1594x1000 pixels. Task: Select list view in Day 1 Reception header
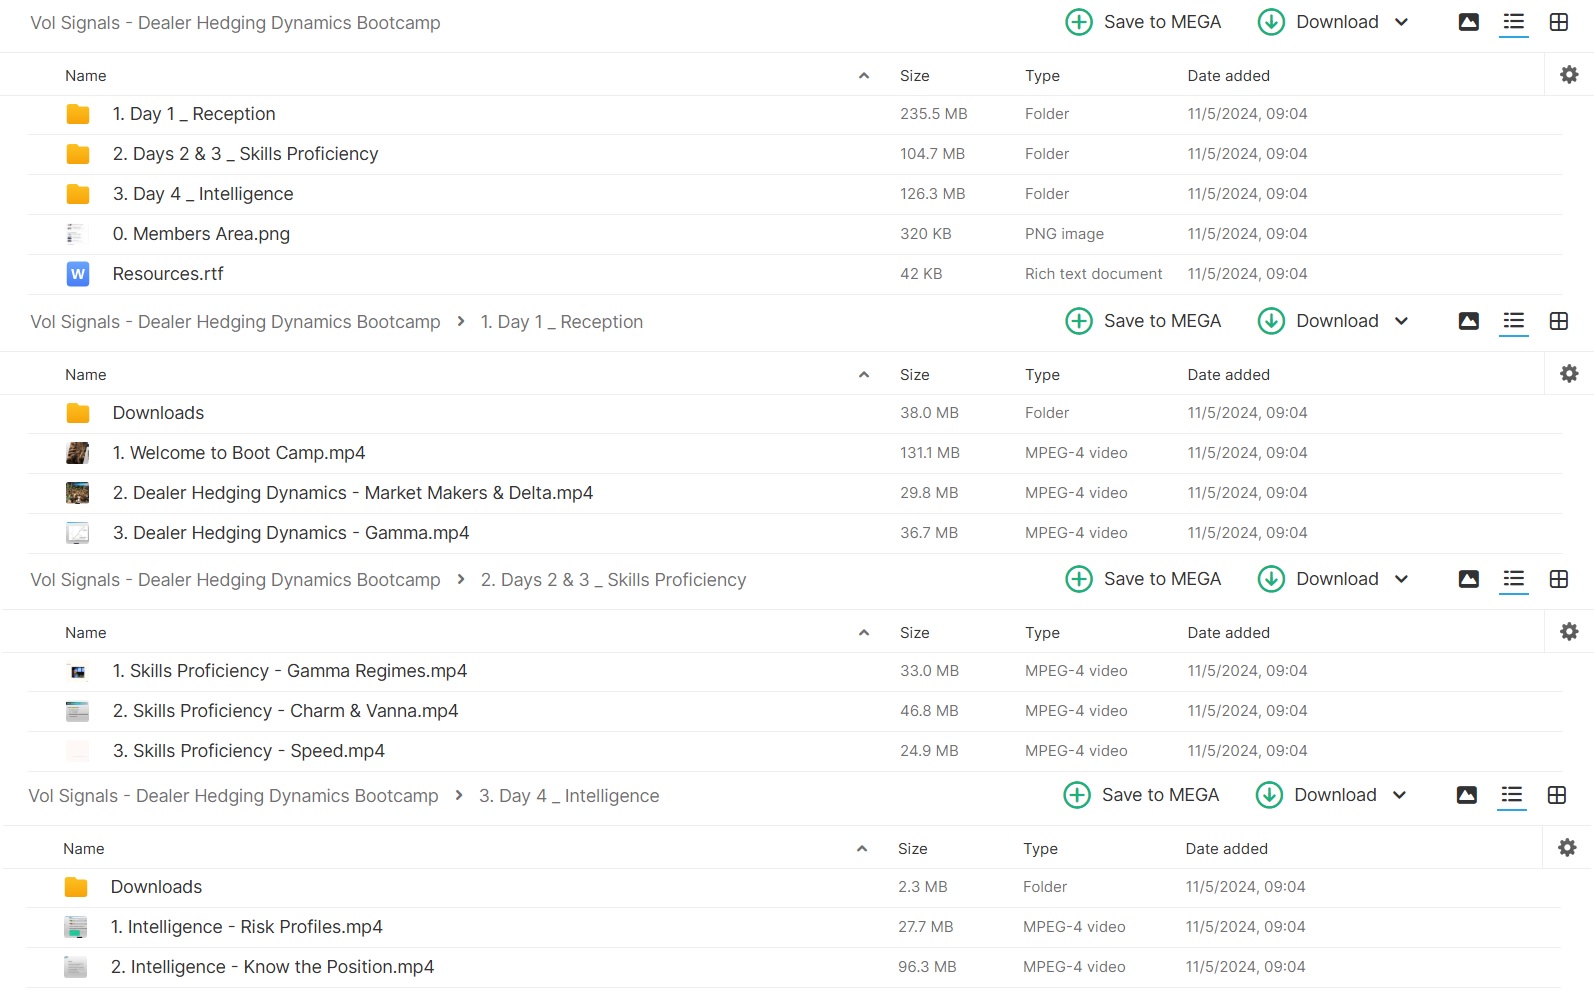tap(1514, 321)
